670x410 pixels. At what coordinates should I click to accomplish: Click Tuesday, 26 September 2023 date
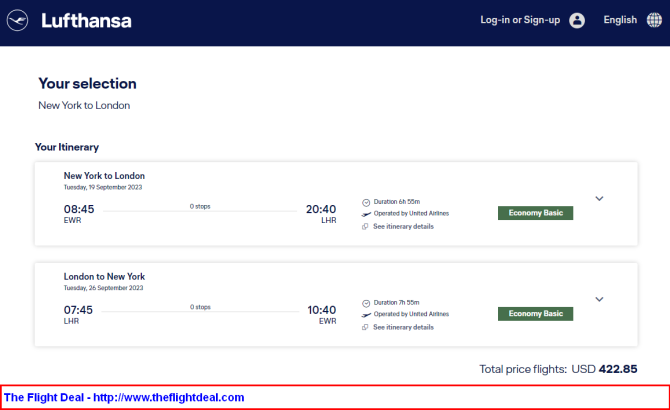[x=103, y=288]
